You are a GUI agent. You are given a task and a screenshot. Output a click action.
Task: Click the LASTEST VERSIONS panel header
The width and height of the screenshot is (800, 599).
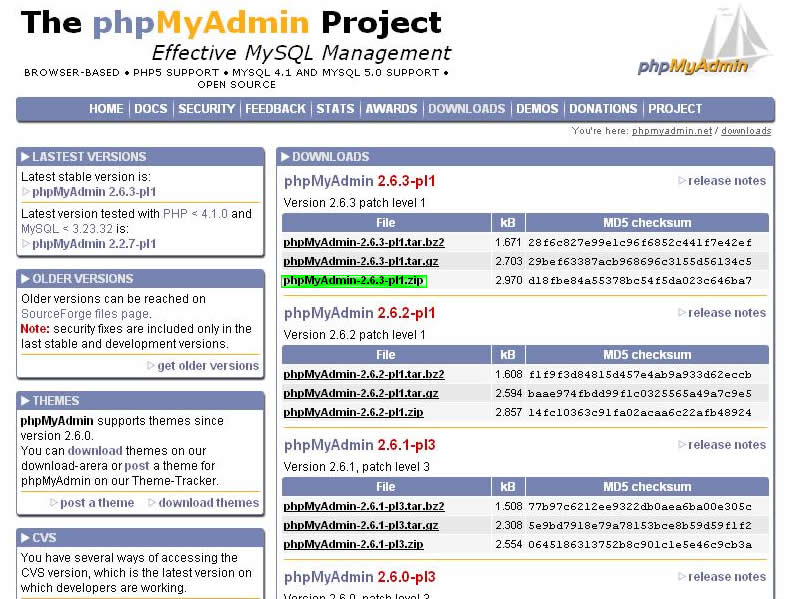pyautogui.click(x=140, y=157)
